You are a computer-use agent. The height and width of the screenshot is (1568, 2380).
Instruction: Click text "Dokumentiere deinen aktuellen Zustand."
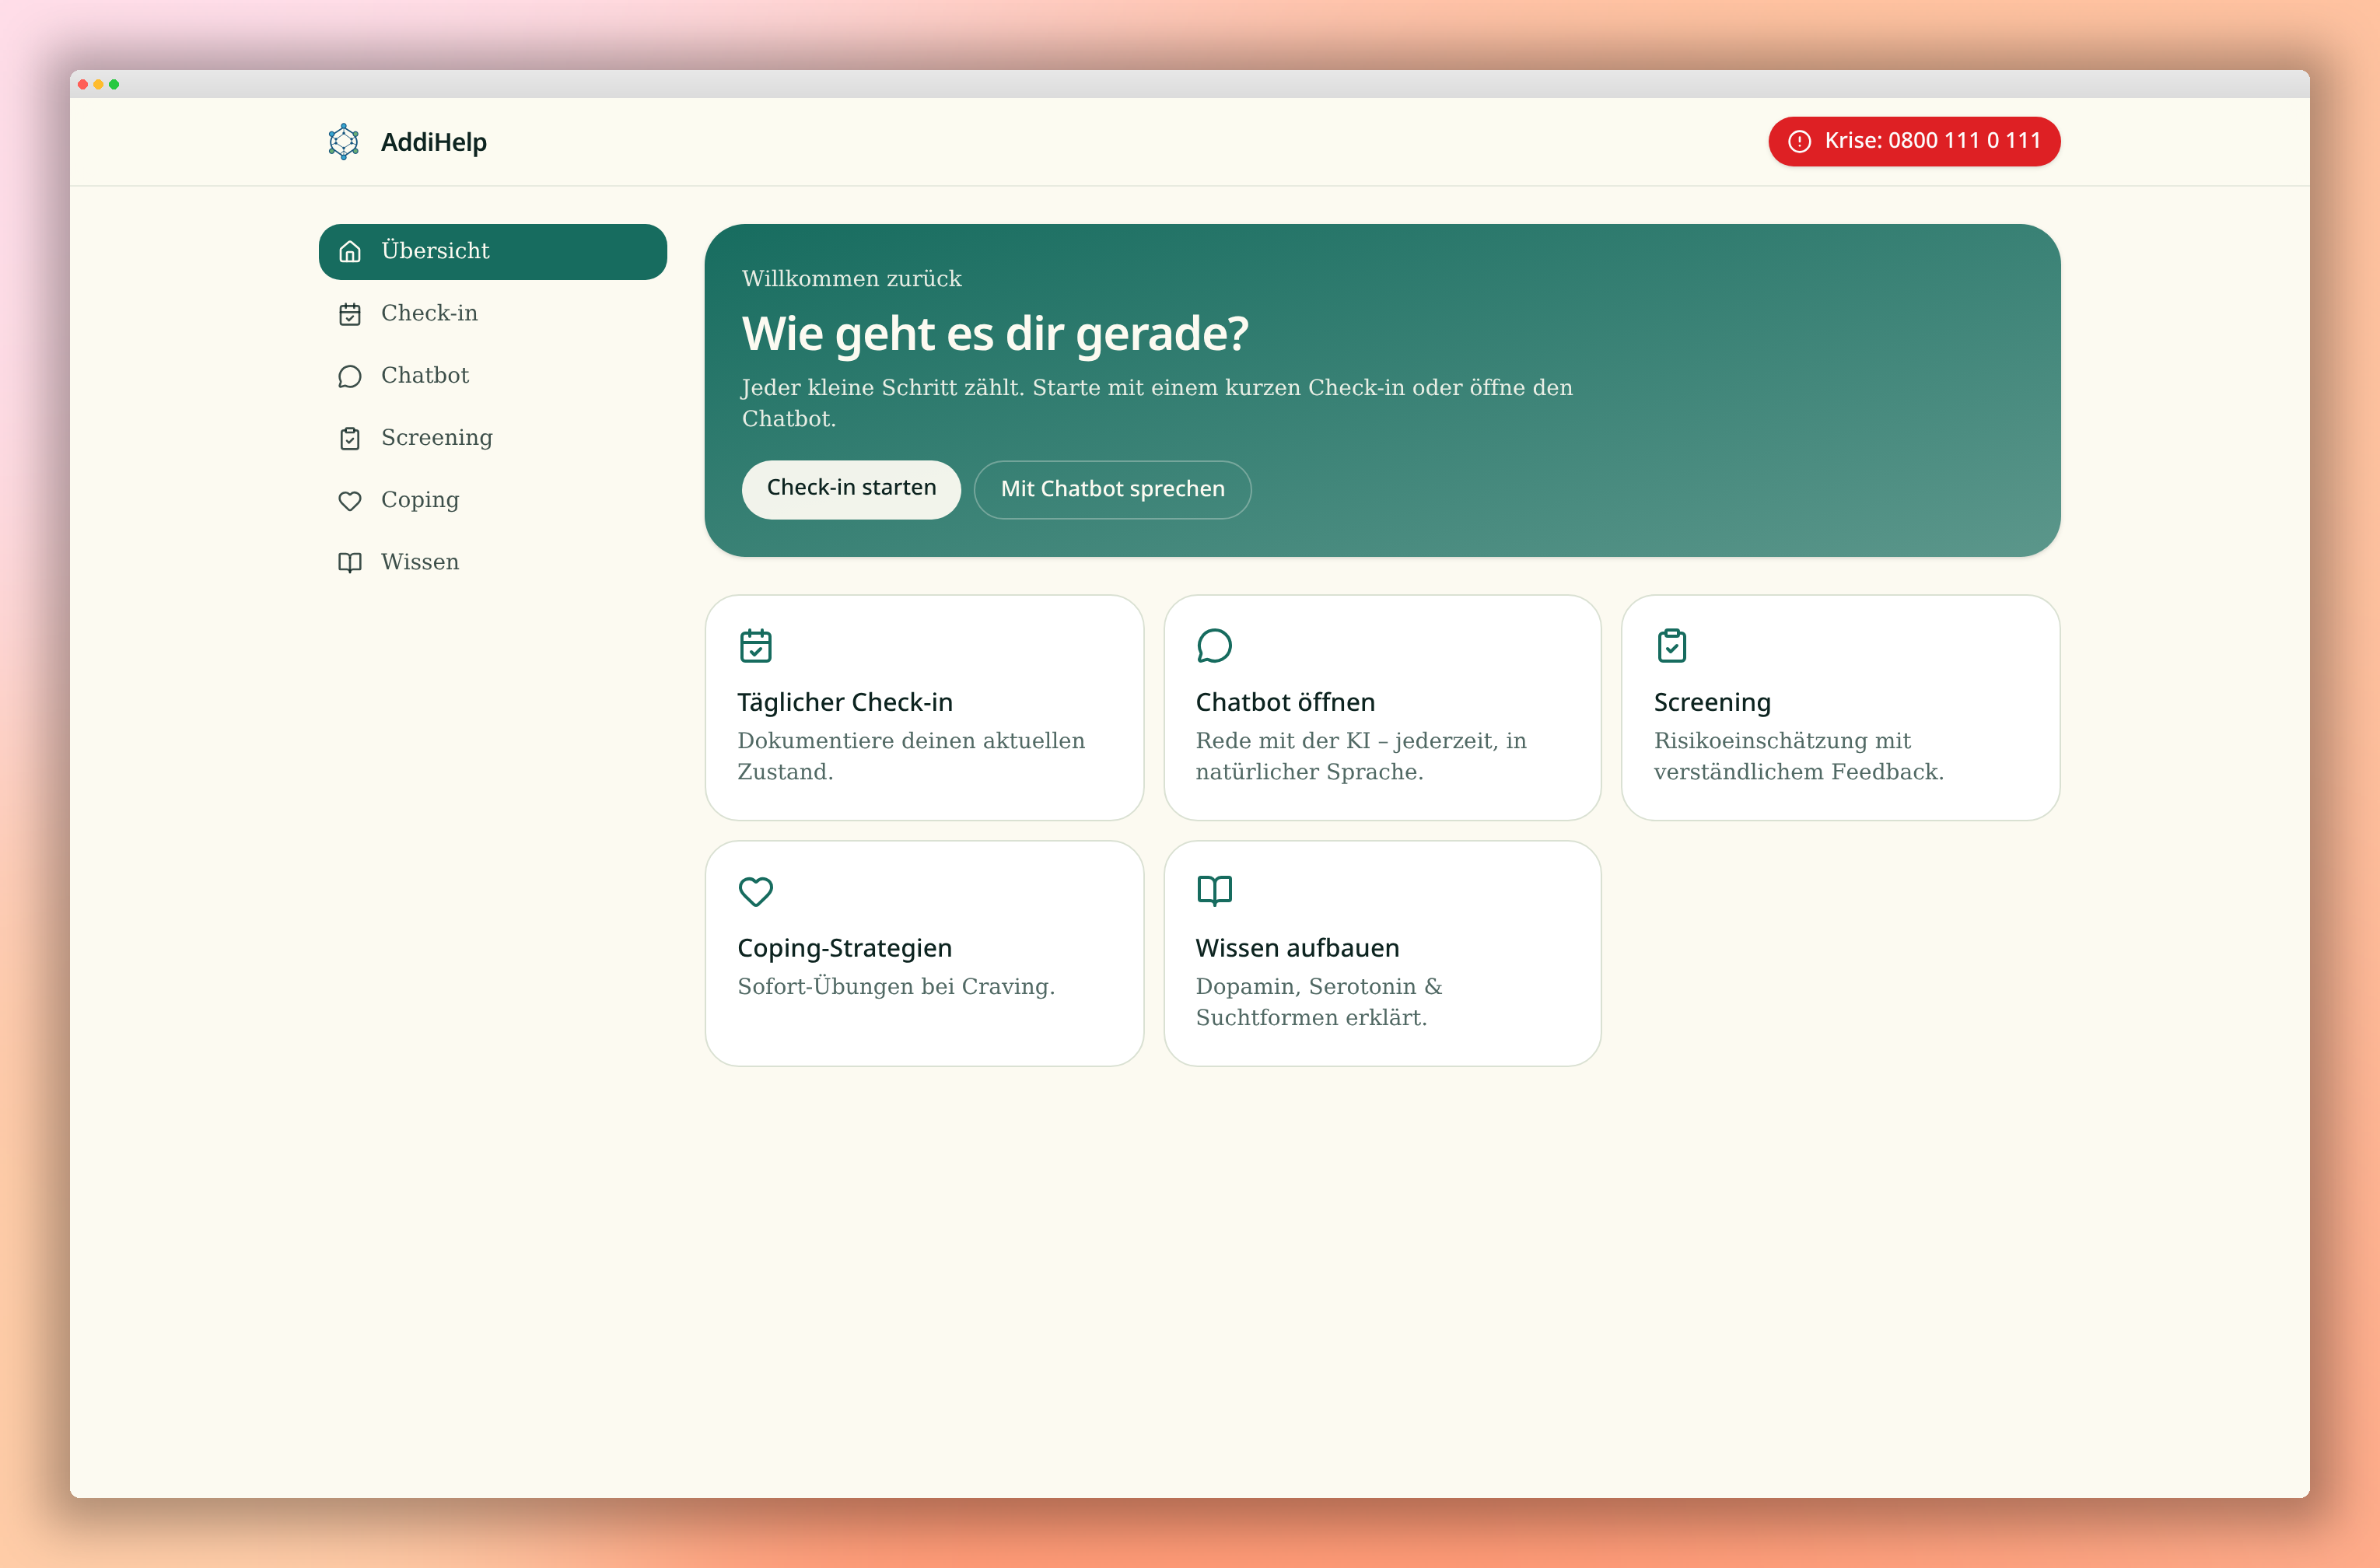point(911,756)
